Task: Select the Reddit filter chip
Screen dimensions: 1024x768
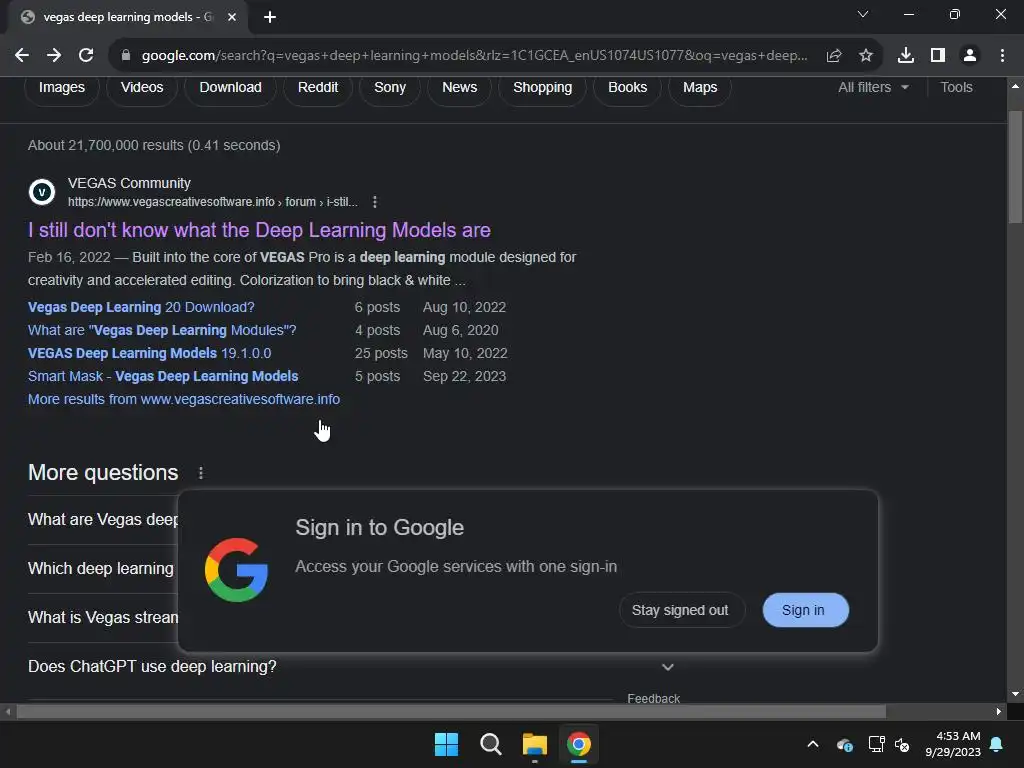Action: coord(318,88)
